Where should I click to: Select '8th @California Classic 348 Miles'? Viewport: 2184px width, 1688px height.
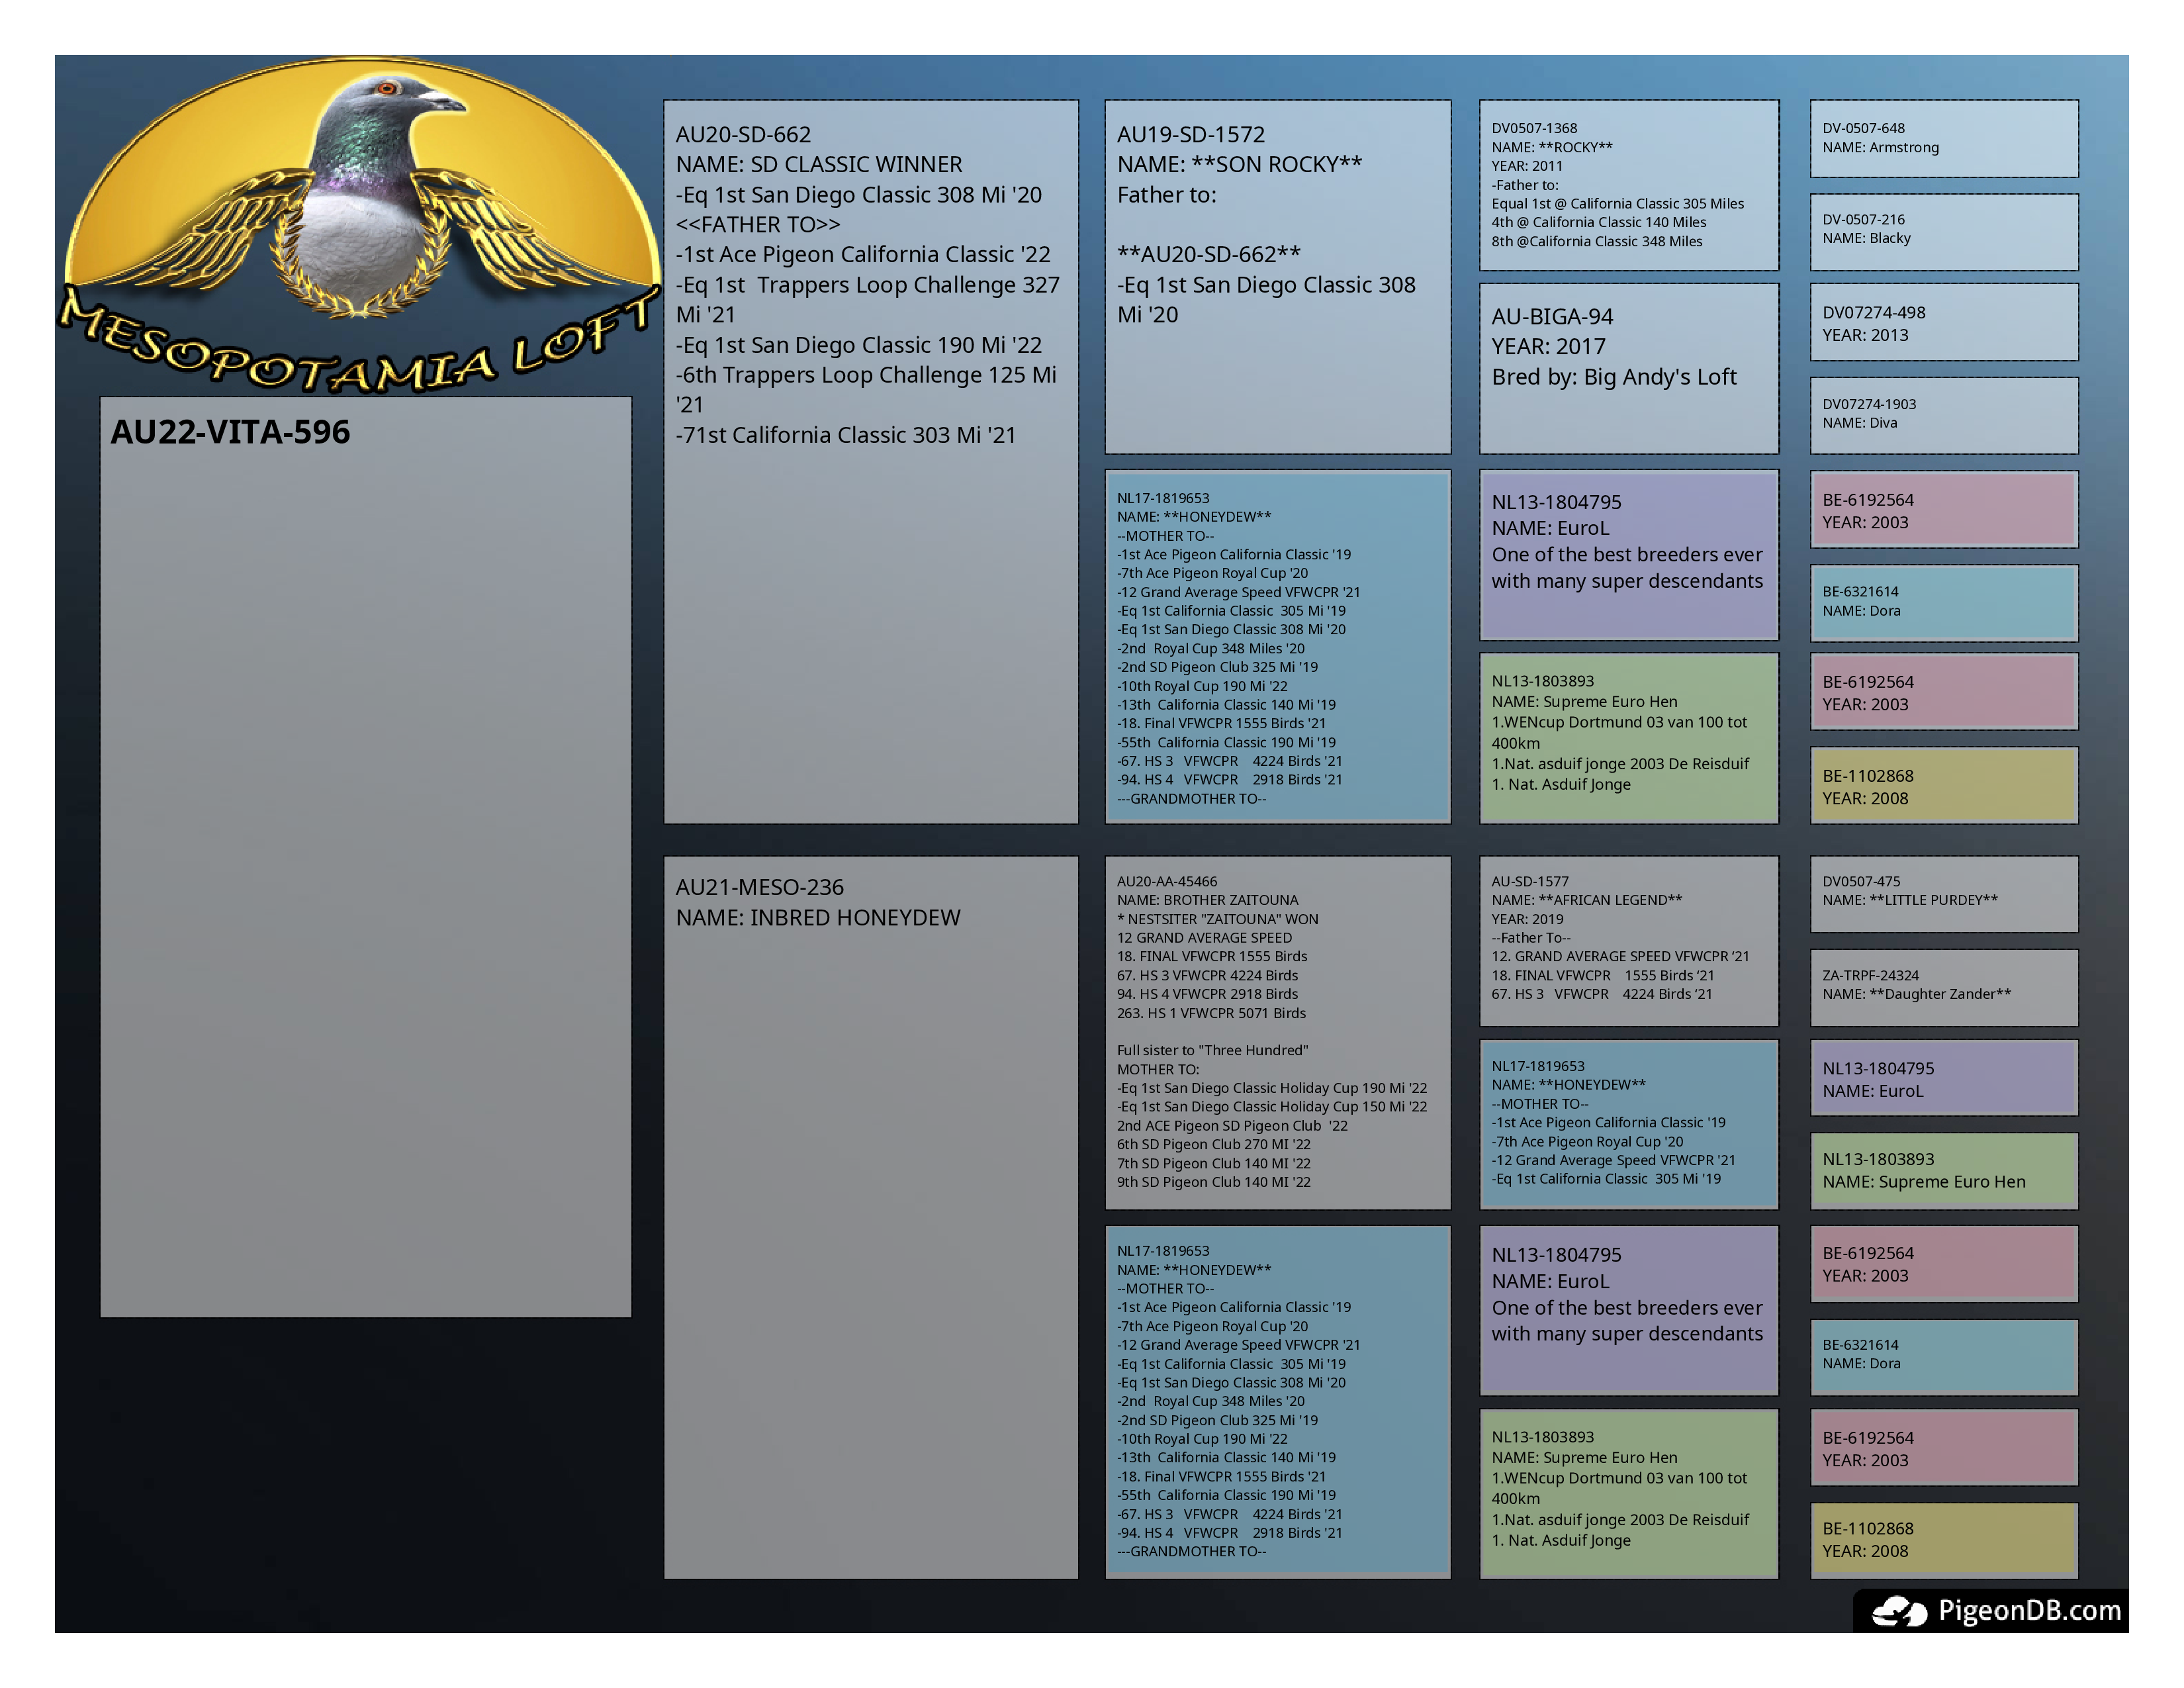[x=1597, y=242]
